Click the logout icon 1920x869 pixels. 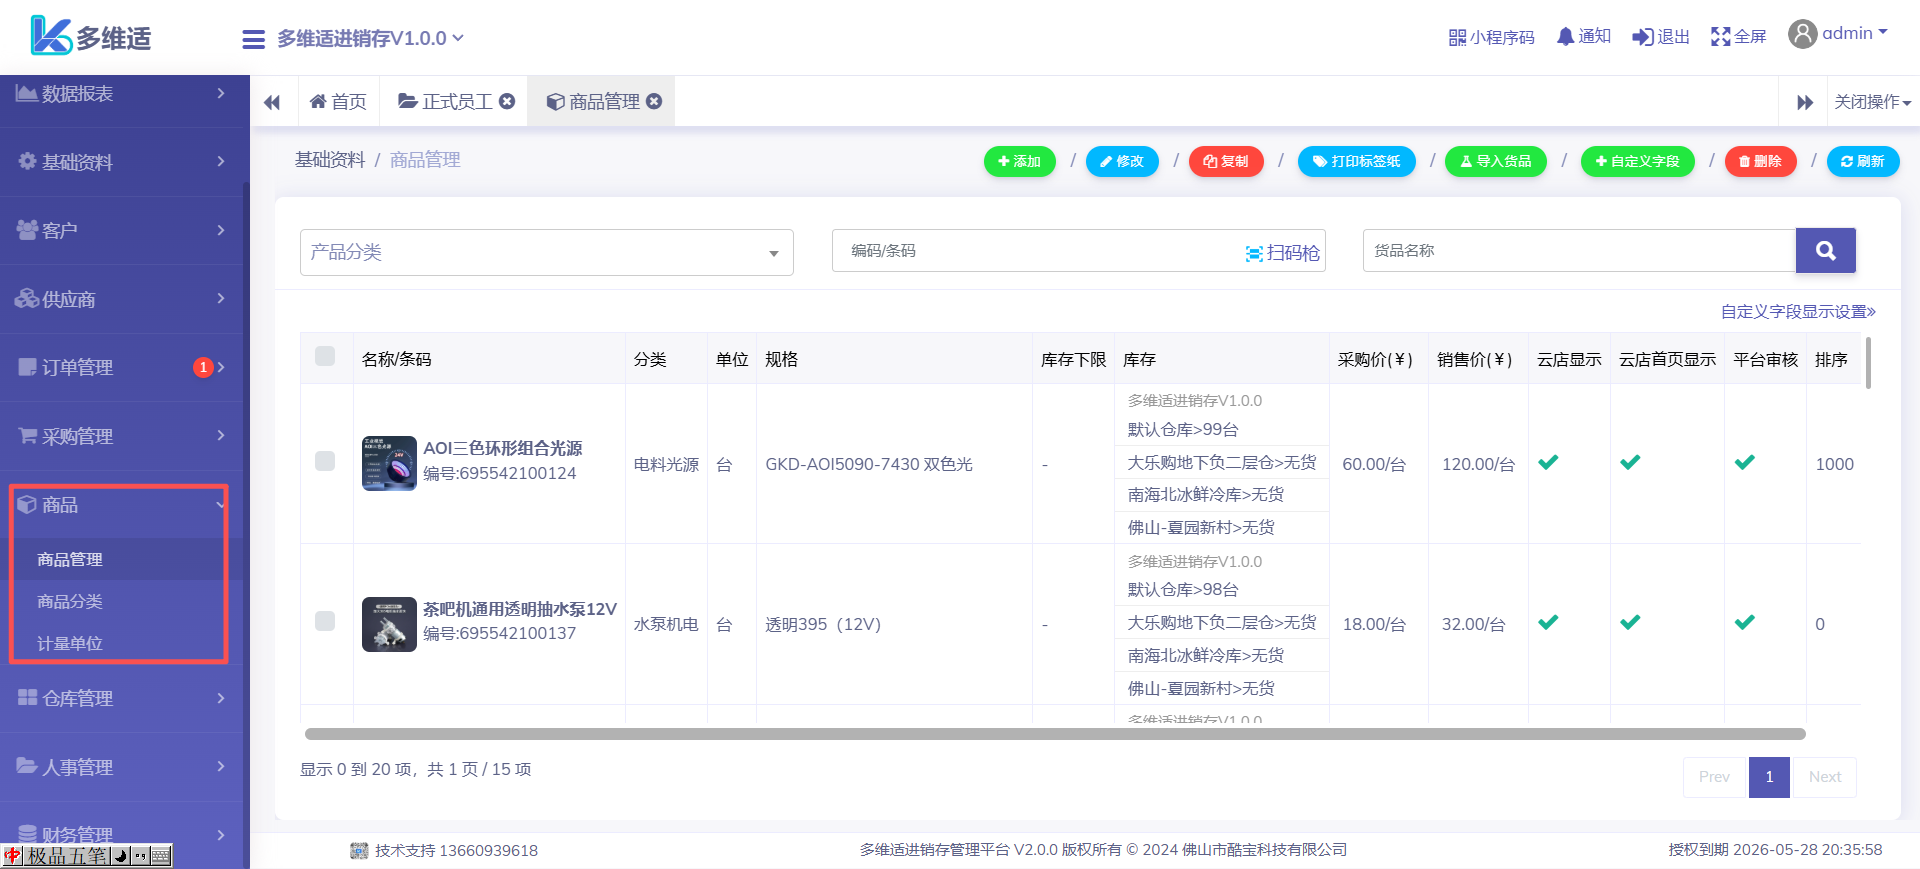pos(1642,37)
